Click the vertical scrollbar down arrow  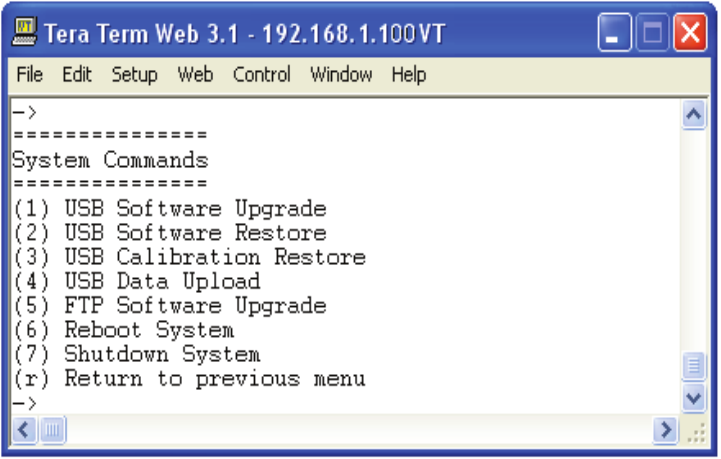[693, 398]
